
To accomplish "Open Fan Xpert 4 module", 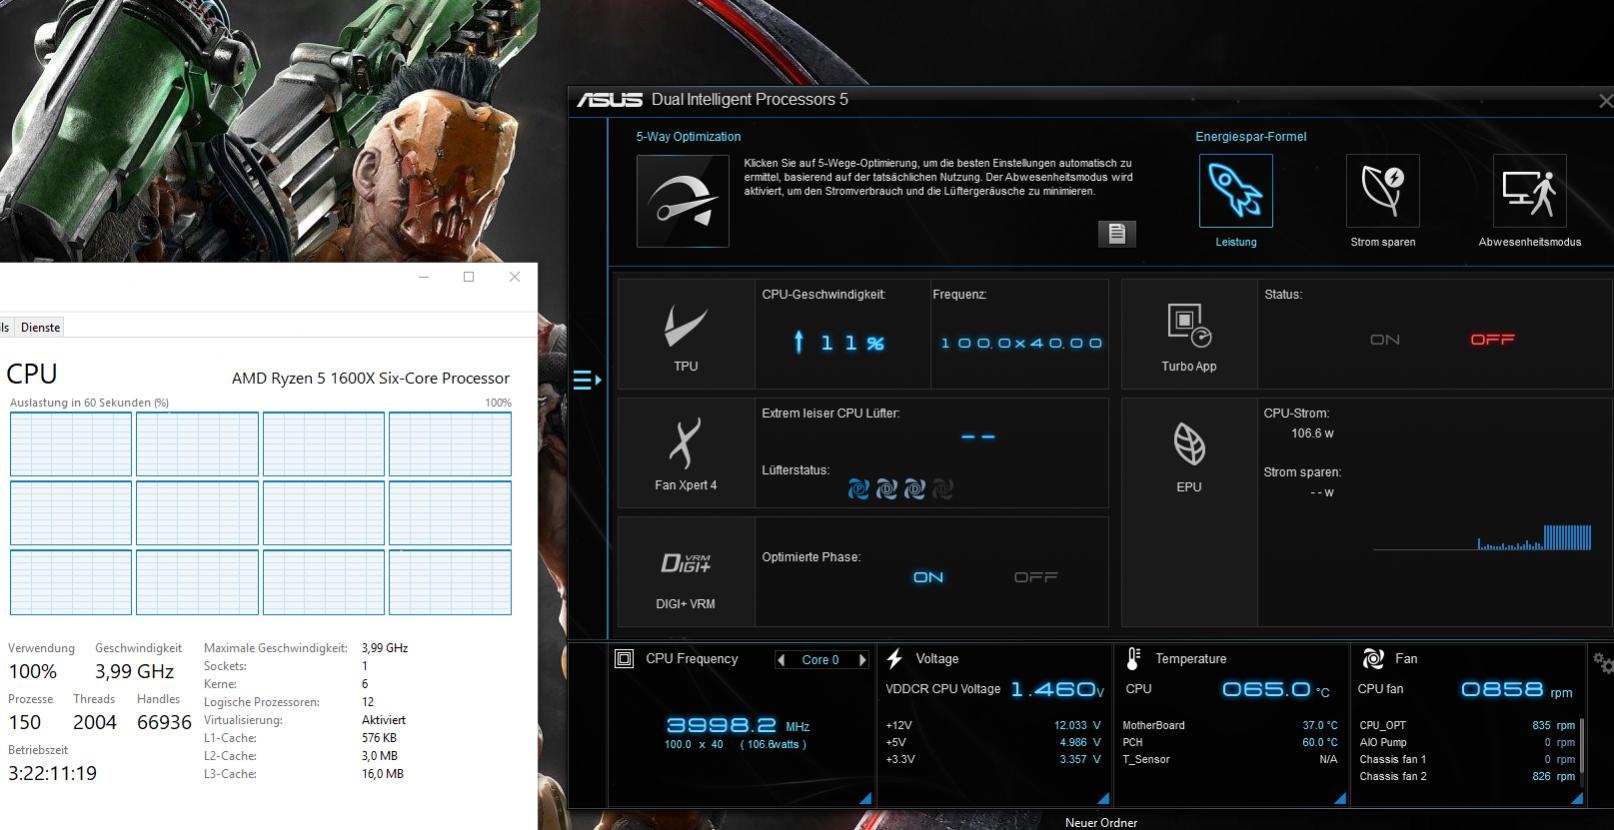I will coord(686,453).
